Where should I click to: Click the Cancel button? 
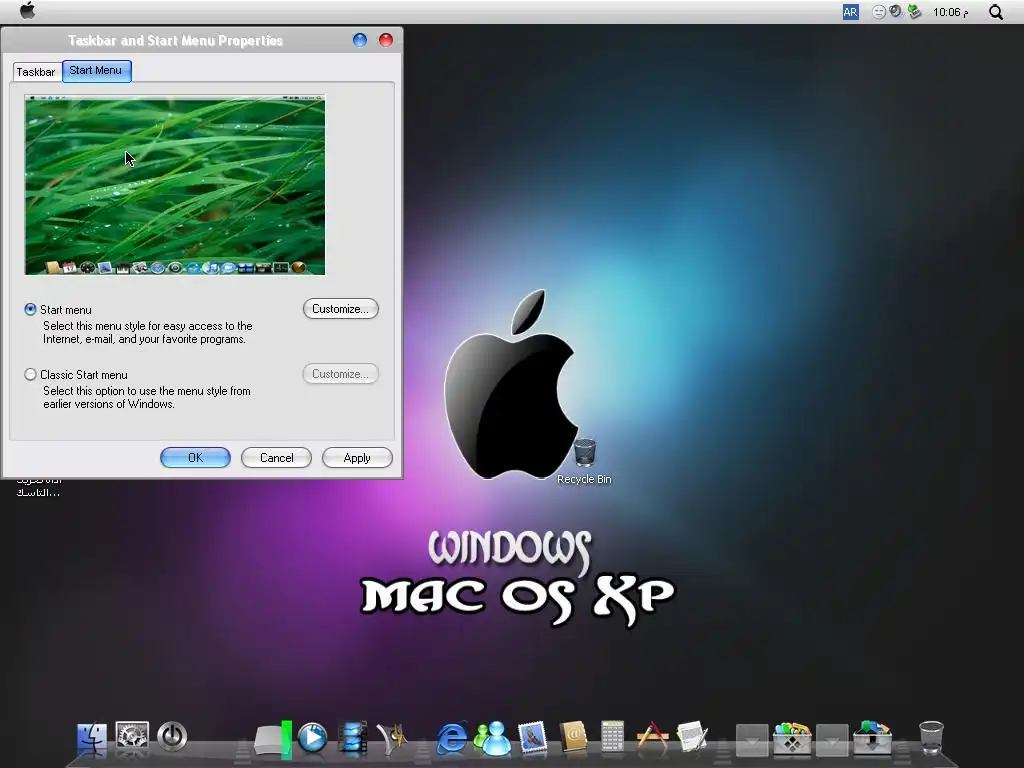276,458
